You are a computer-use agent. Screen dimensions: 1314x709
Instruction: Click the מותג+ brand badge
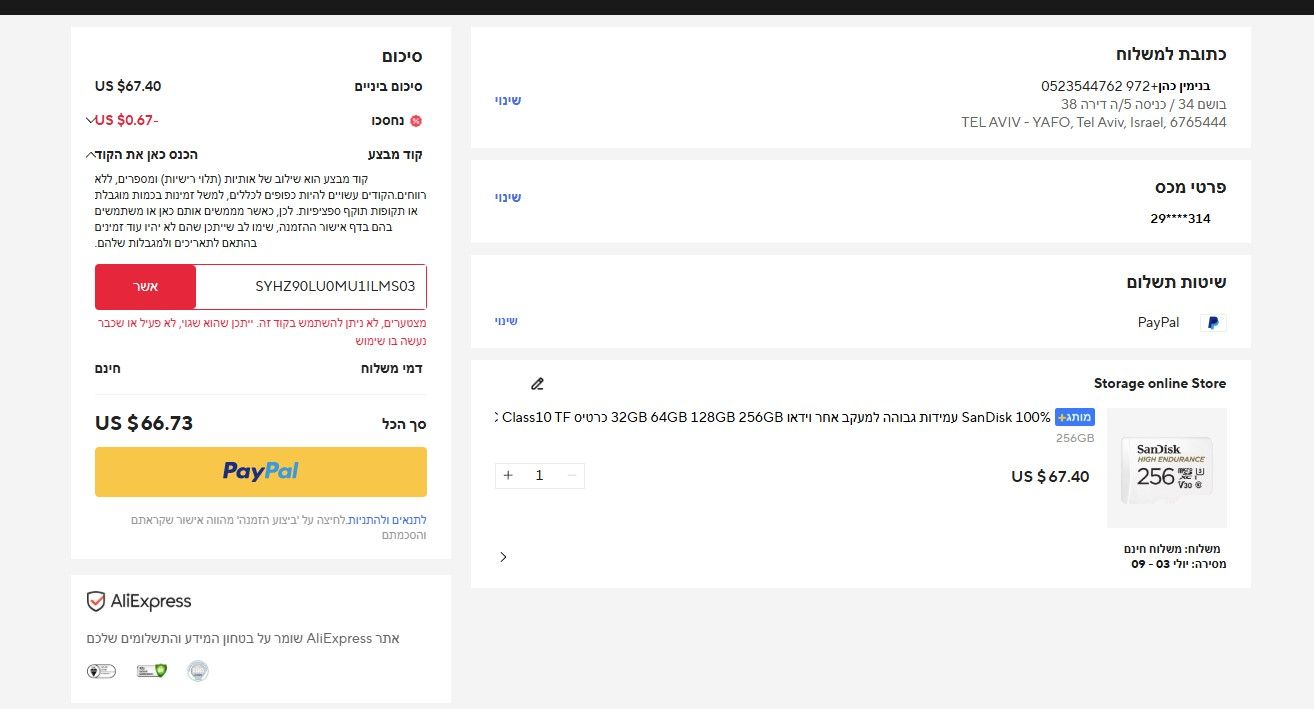pyautogui.click(x=1075, y=417)
